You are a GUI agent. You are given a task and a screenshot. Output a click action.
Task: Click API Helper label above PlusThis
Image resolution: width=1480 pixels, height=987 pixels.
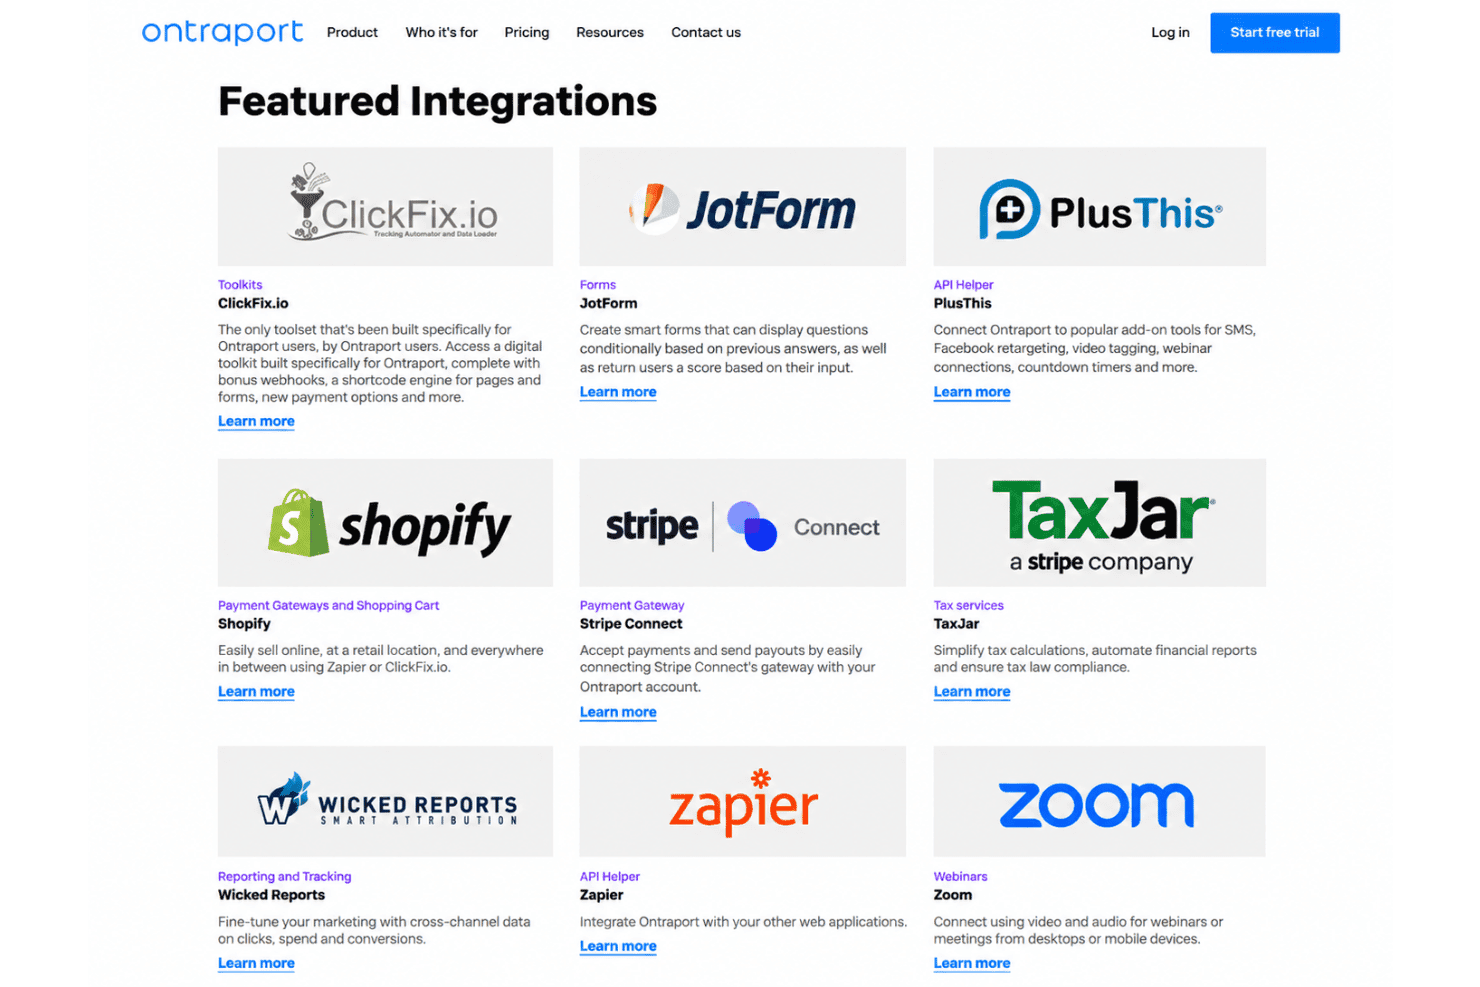tap(963, 285)
